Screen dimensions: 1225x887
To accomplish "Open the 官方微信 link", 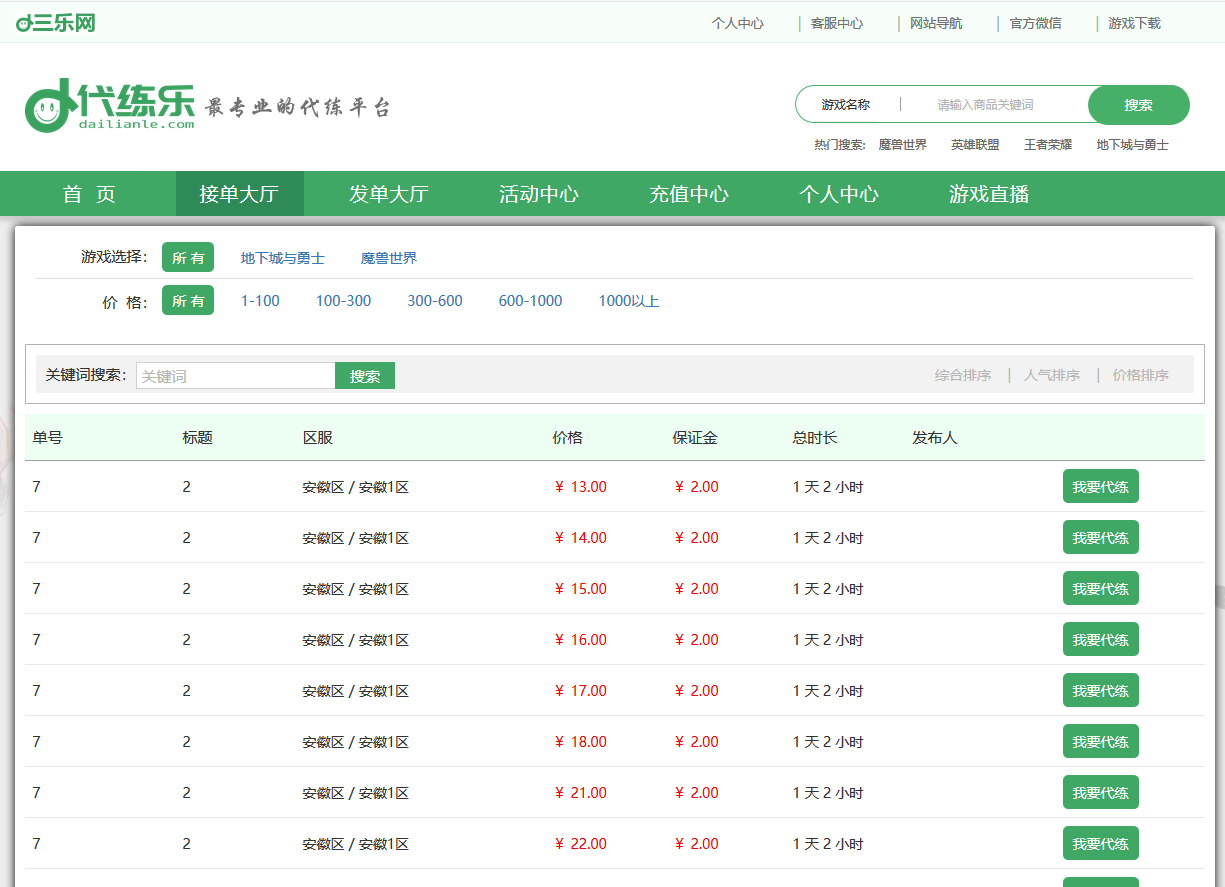I will point(1035,23).
